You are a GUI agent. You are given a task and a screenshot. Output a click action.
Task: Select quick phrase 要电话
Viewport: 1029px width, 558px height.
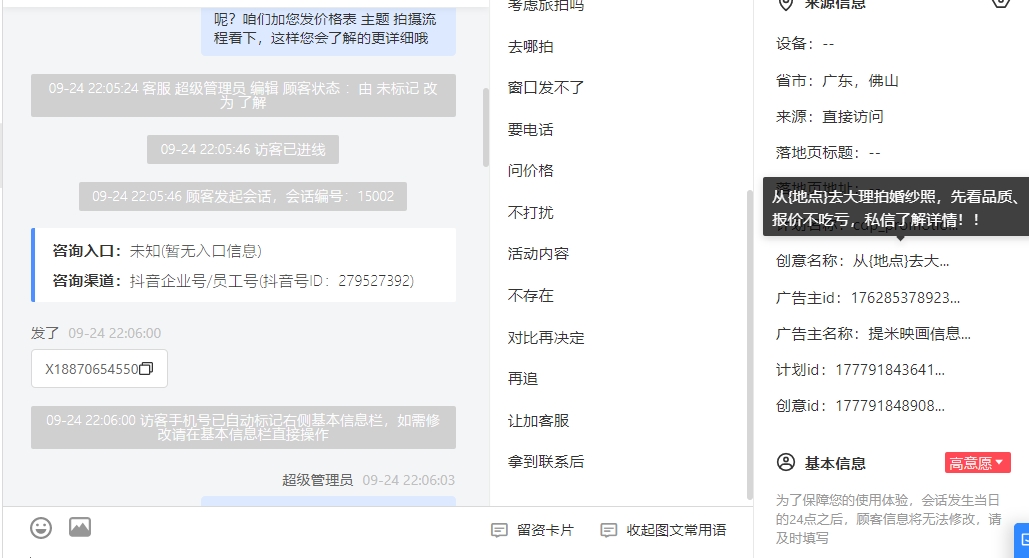(x=530, y=130)
